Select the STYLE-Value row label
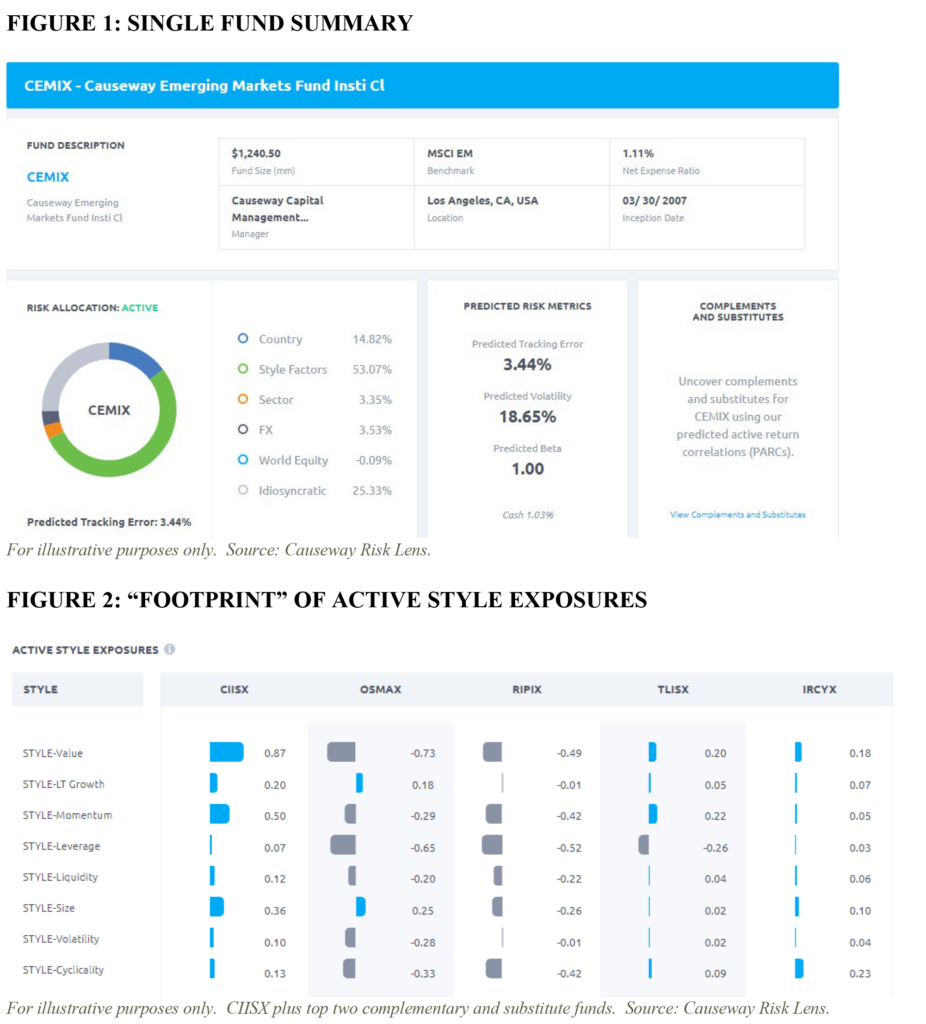This screenshot has height=1024, width=926. tap(53, 753)
